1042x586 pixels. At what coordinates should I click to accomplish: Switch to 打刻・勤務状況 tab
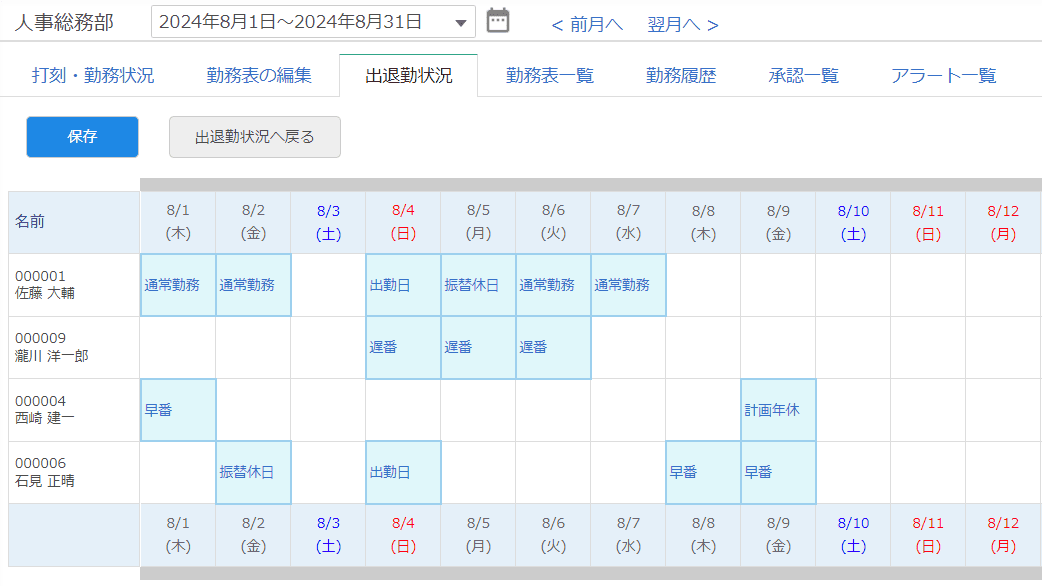(93, 75)
